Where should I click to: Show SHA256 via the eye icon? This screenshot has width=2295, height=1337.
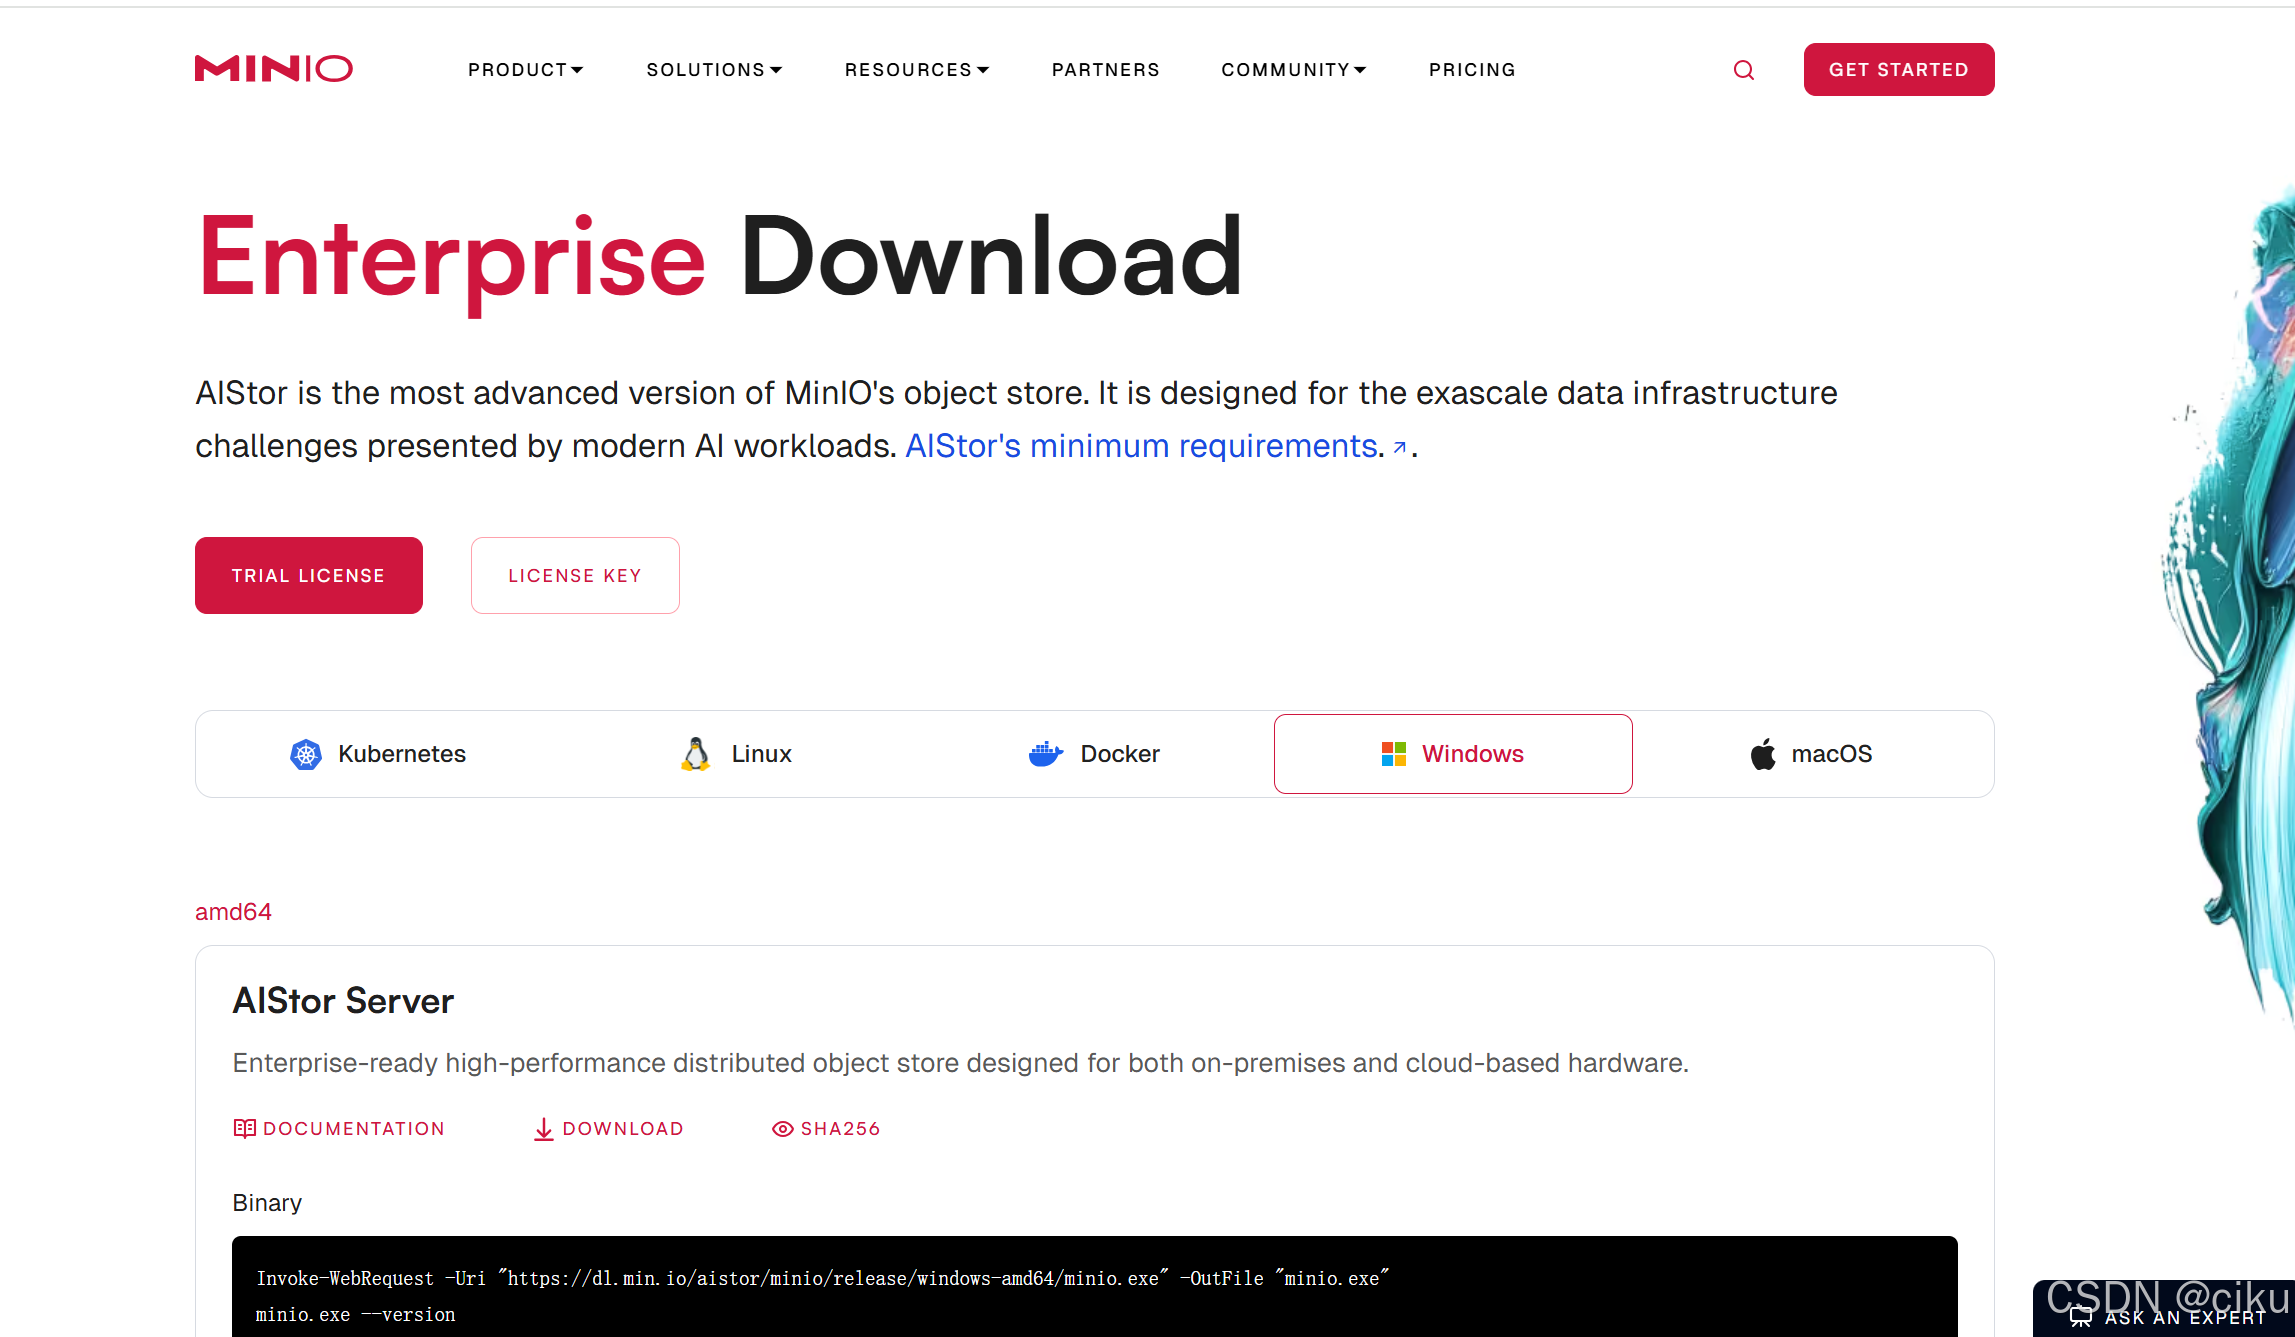(782, 1129)
